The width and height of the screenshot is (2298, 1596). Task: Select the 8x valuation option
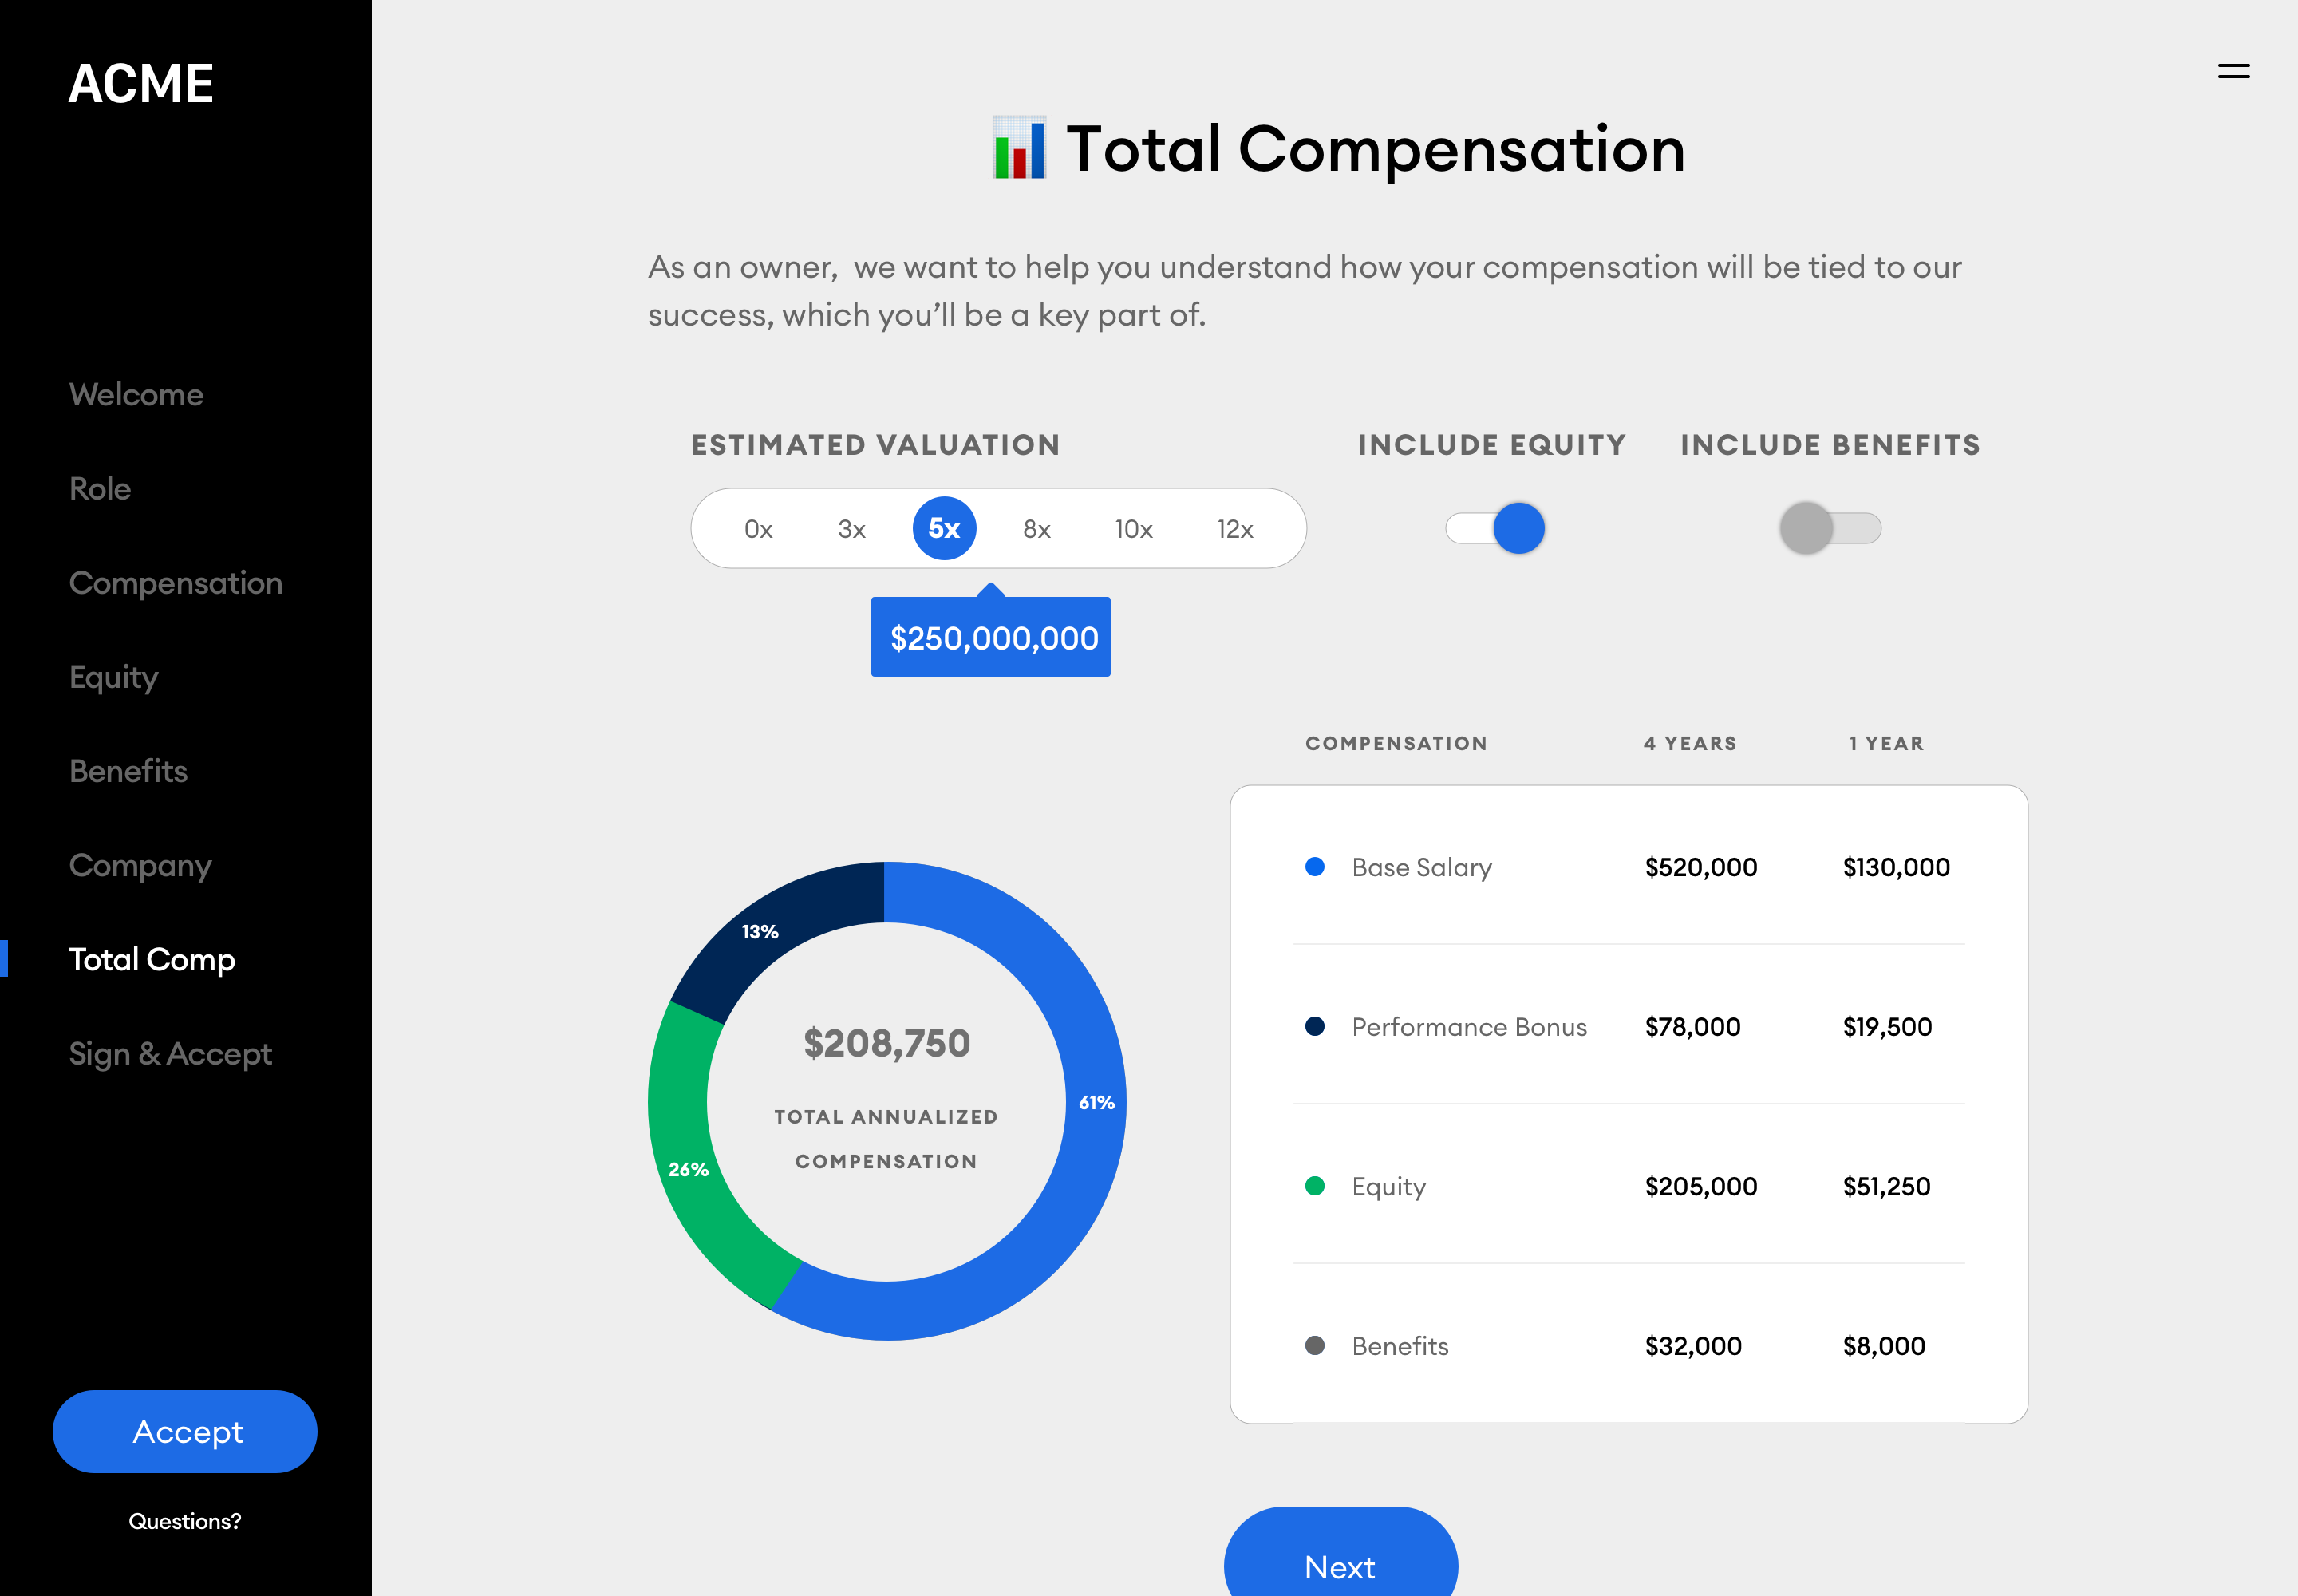[1036, 529]
